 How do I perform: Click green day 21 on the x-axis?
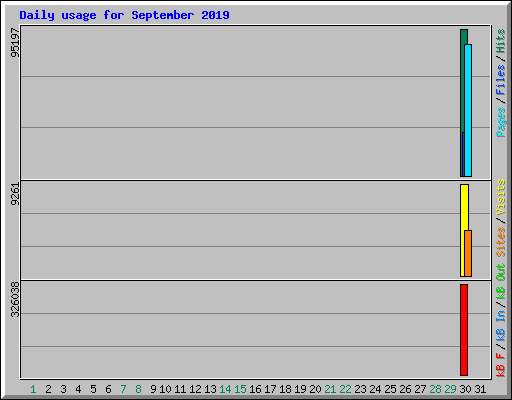[330, 389]
